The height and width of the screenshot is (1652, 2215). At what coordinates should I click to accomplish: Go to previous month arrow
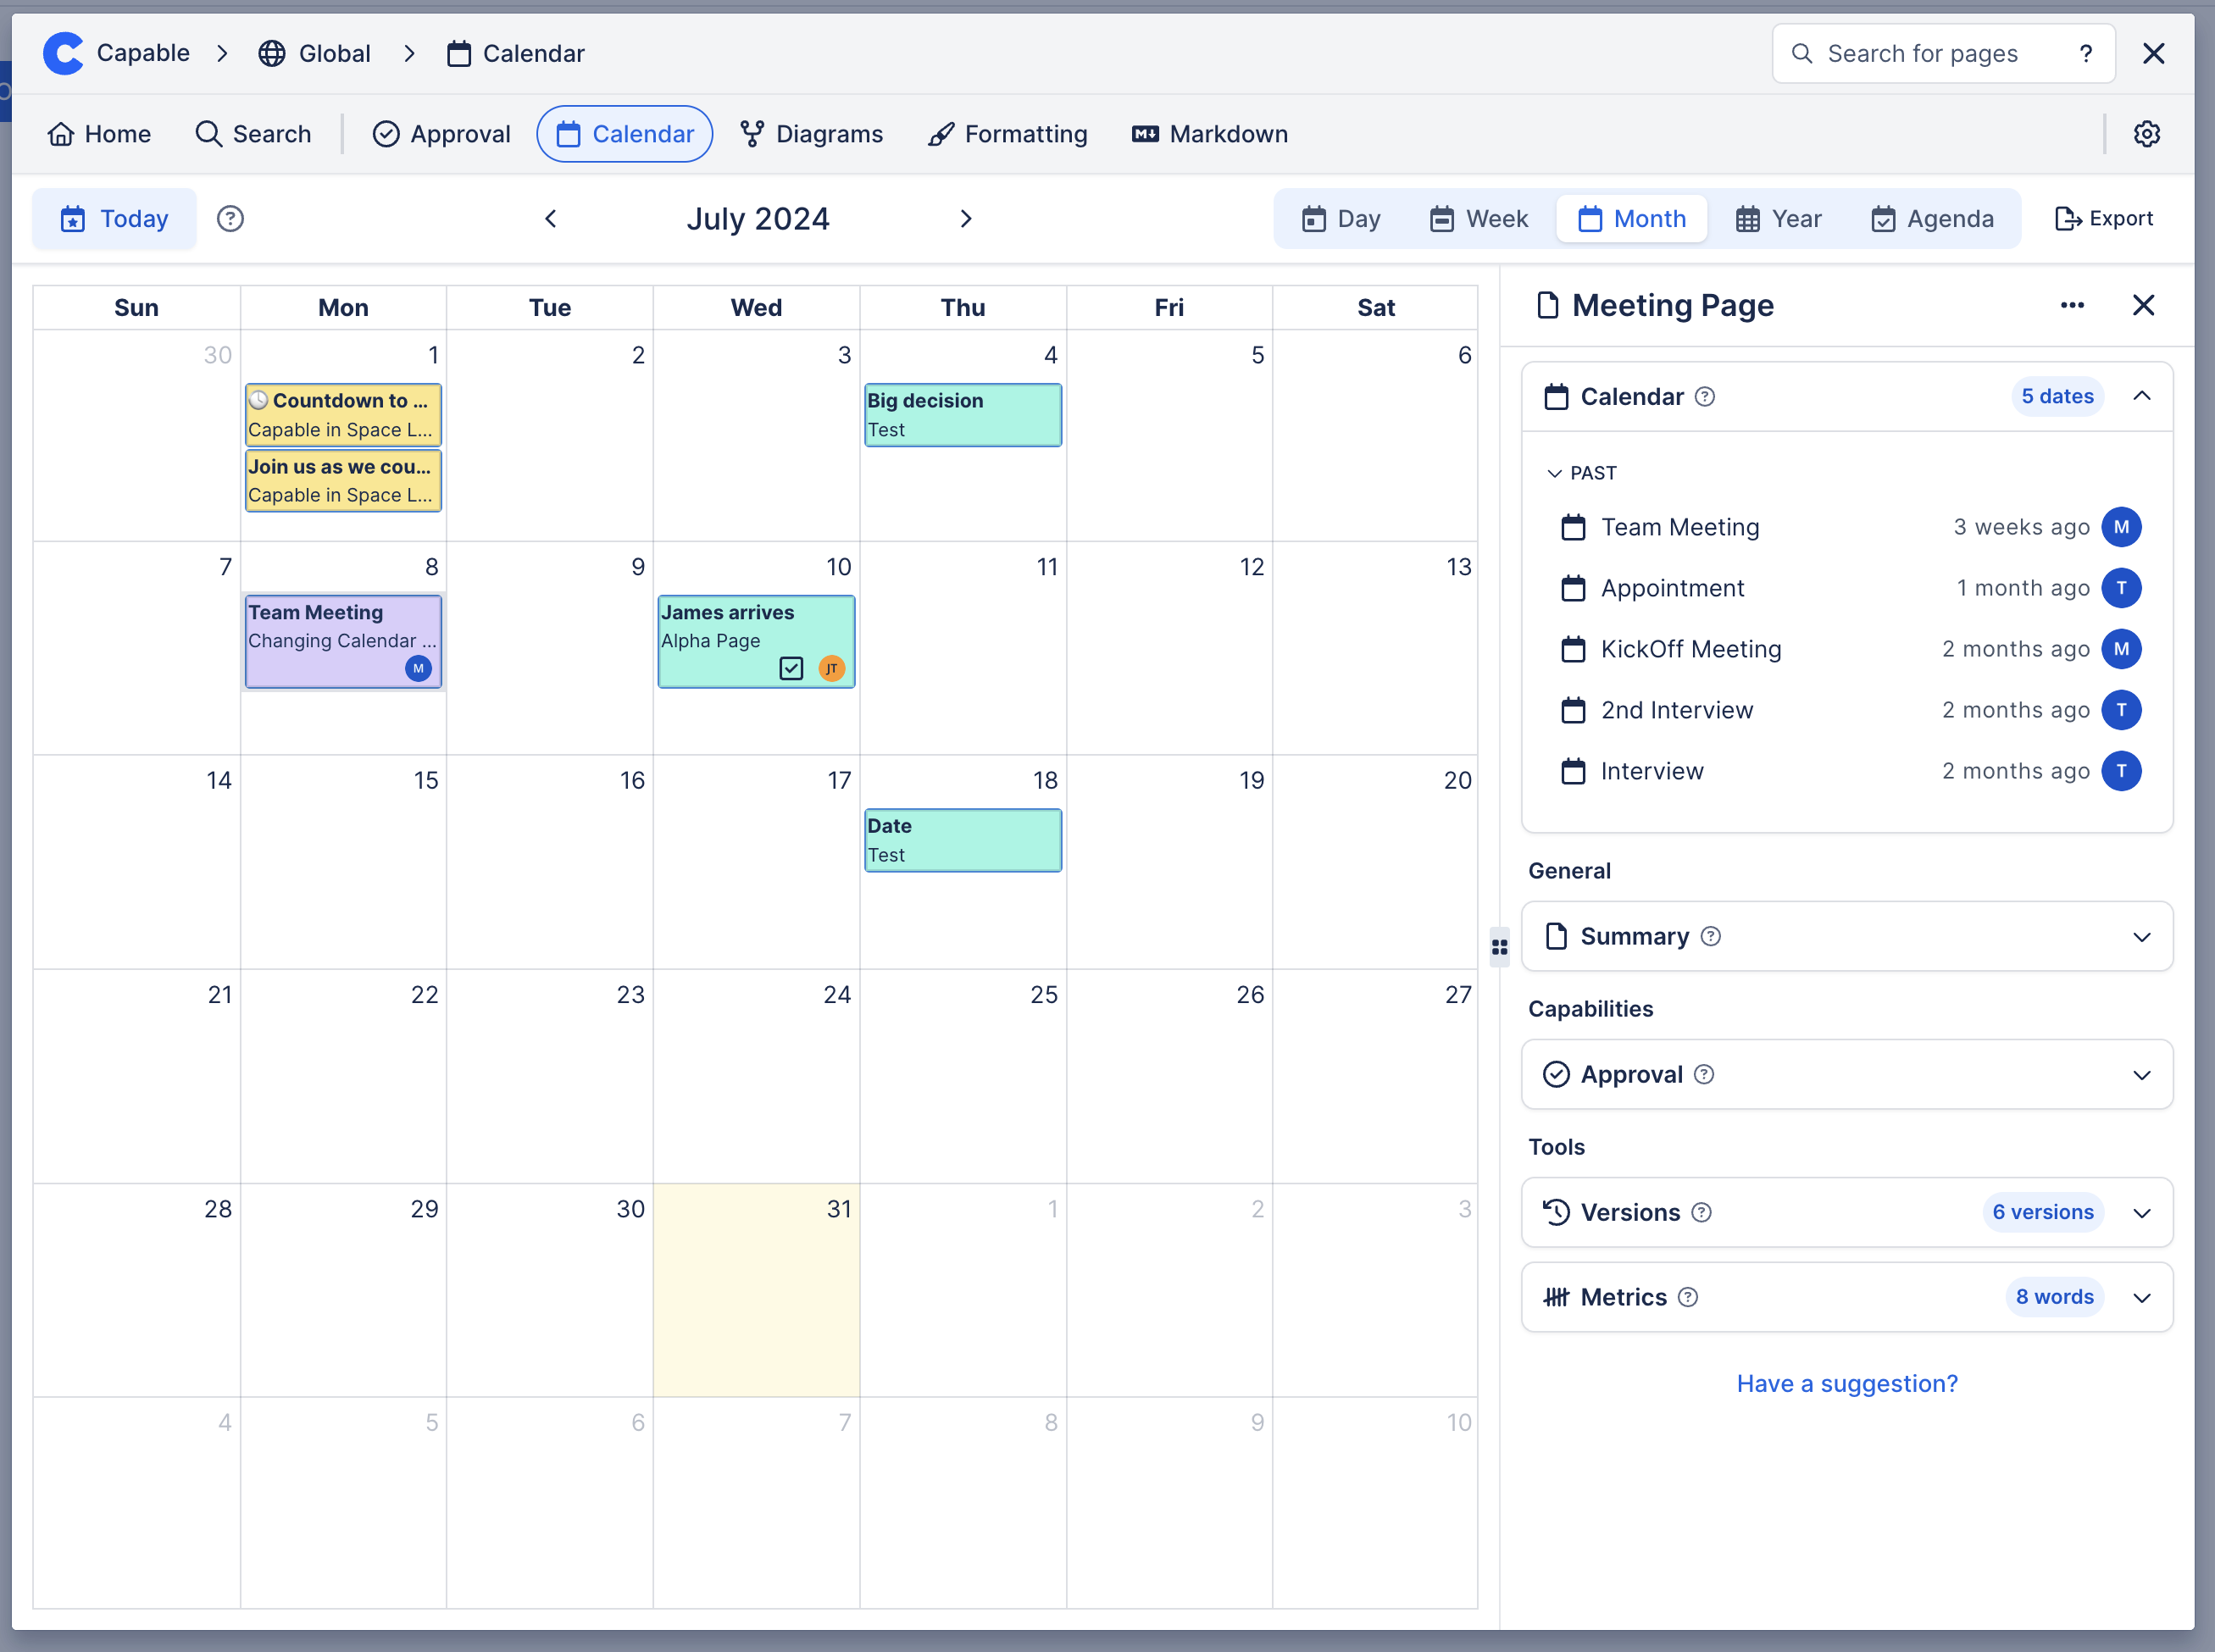550,218
